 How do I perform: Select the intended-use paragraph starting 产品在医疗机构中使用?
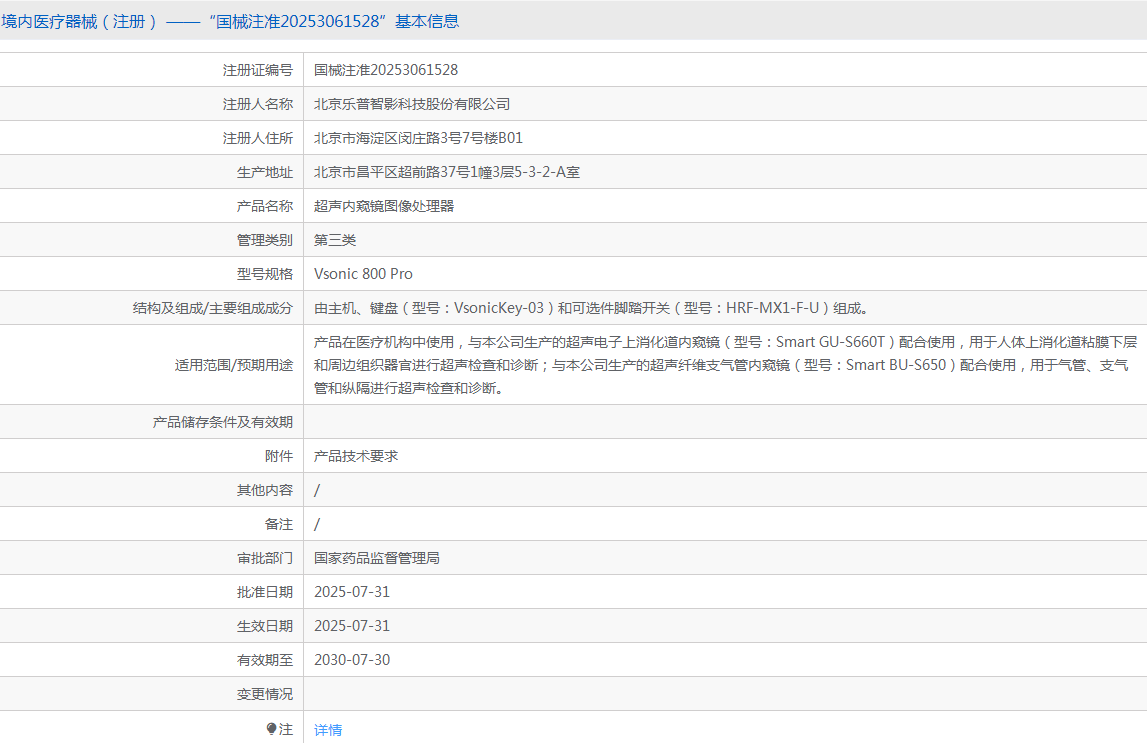click(726, 365)
